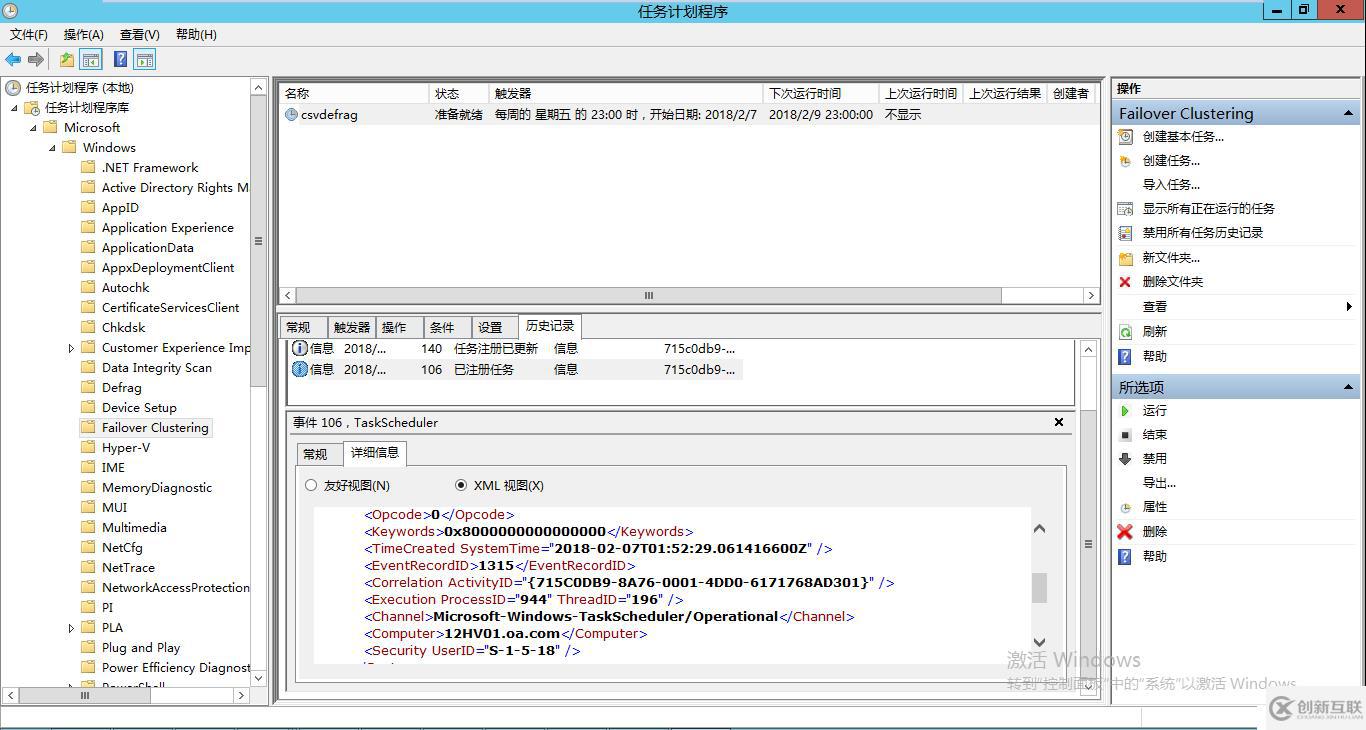The width and height of the screenshot is (1366, 730).
Task: Click the blue back navigation arrow
Action: [12, 59]
